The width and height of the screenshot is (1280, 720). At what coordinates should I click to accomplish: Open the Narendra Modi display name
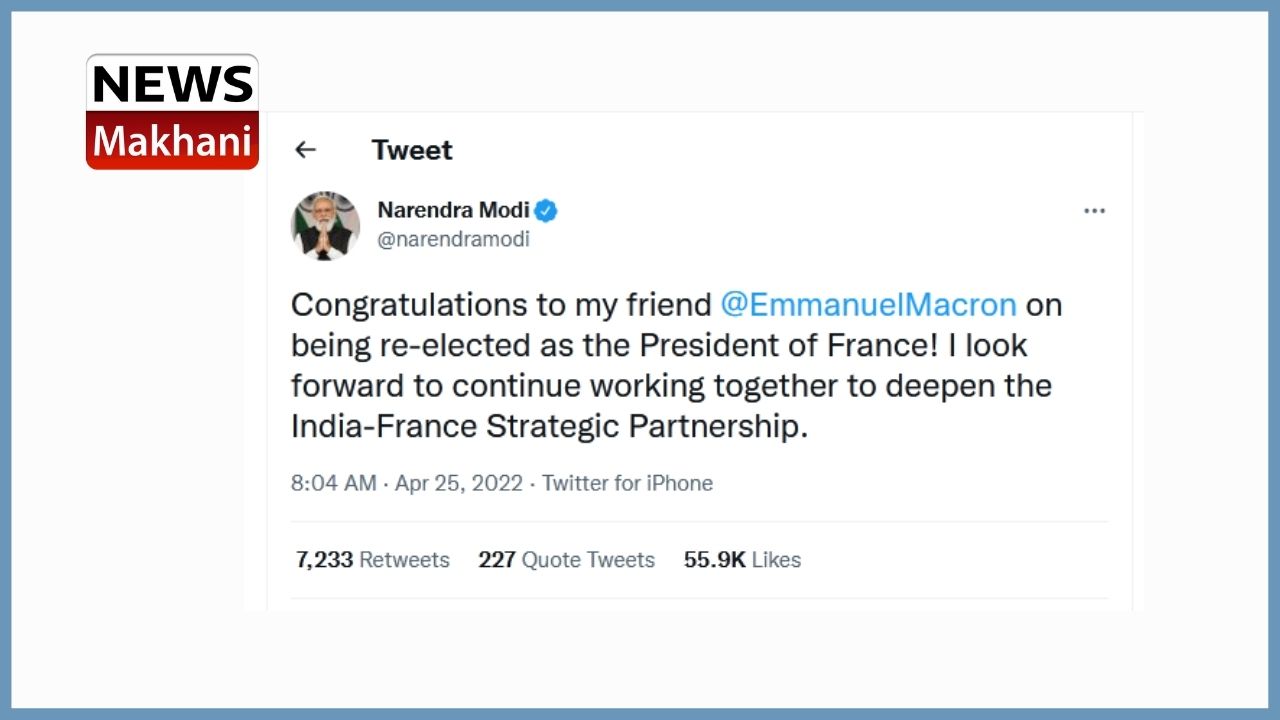453,211
